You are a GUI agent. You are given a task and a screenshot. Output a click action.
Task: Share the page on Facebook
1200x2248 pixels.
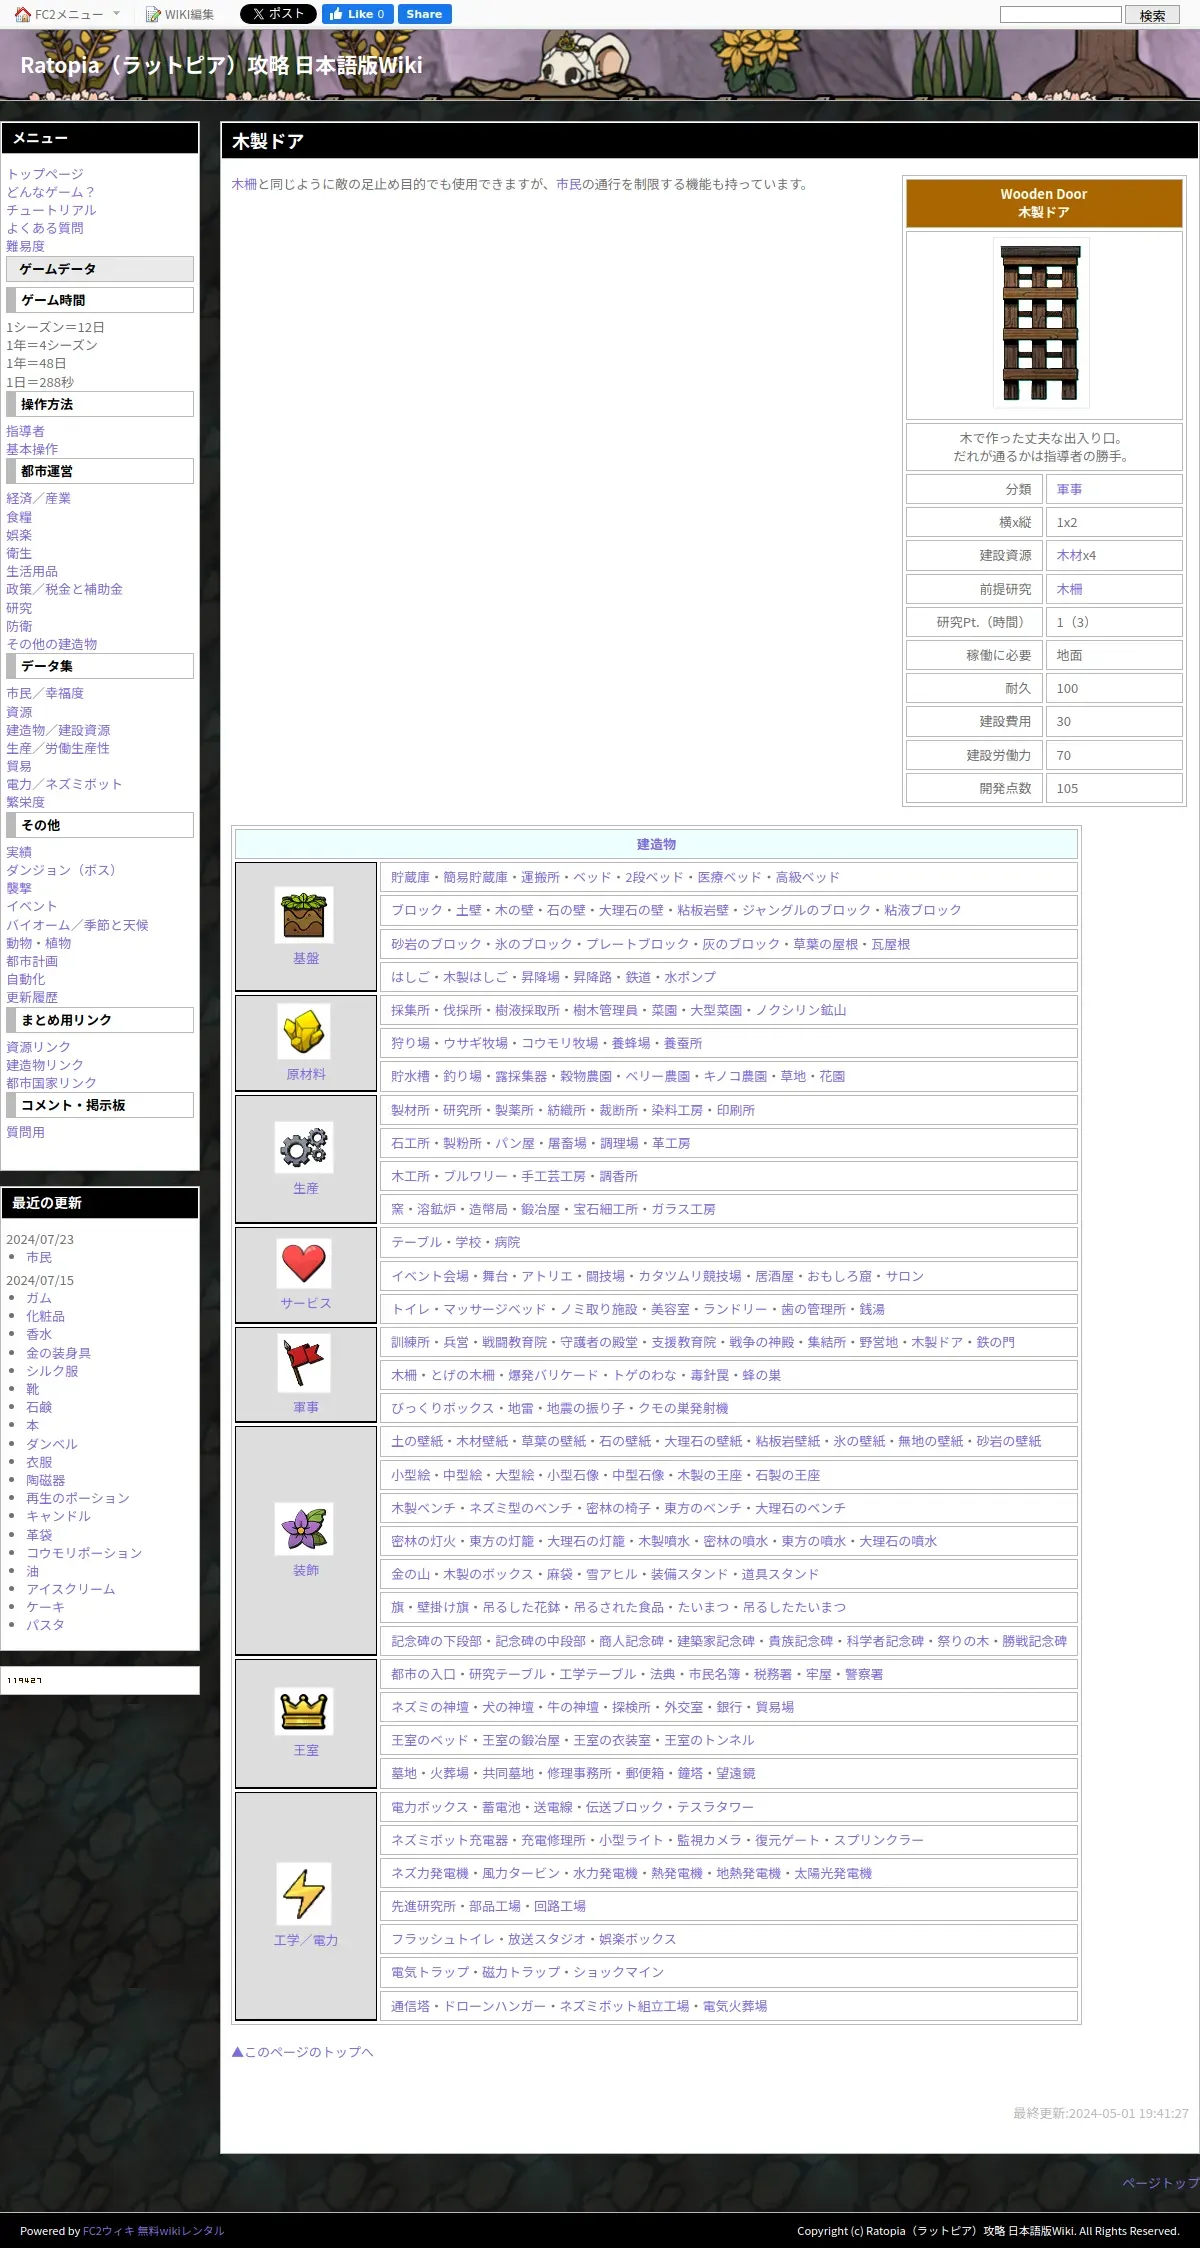(x=424, y=14)
